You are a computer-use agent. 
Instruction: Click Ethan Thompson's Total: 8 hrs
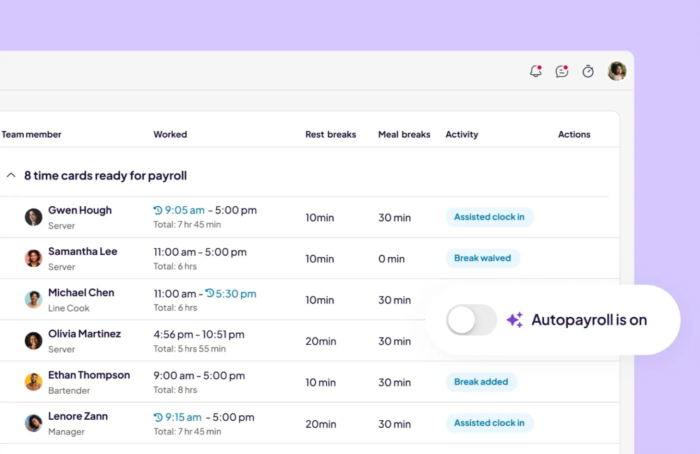175,390
